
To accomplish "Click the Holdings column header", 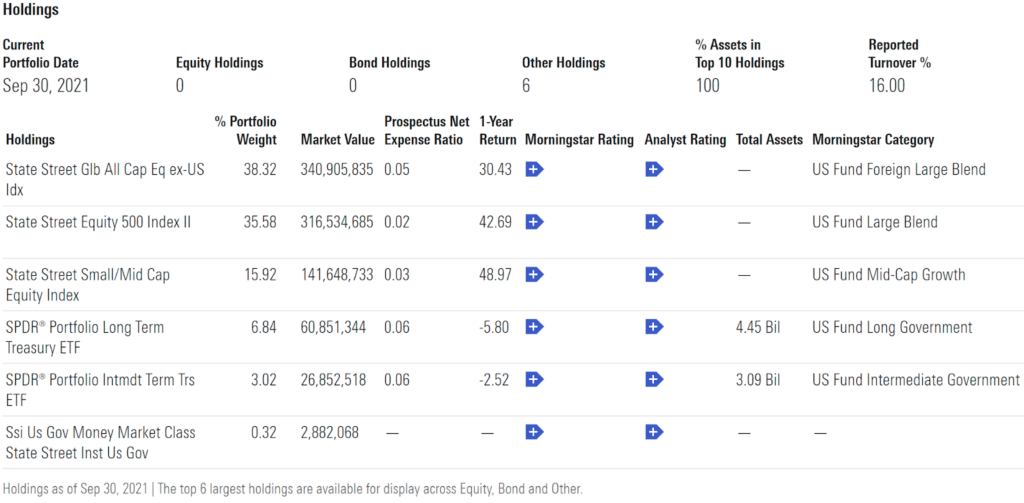I will [x=30, y=140].
